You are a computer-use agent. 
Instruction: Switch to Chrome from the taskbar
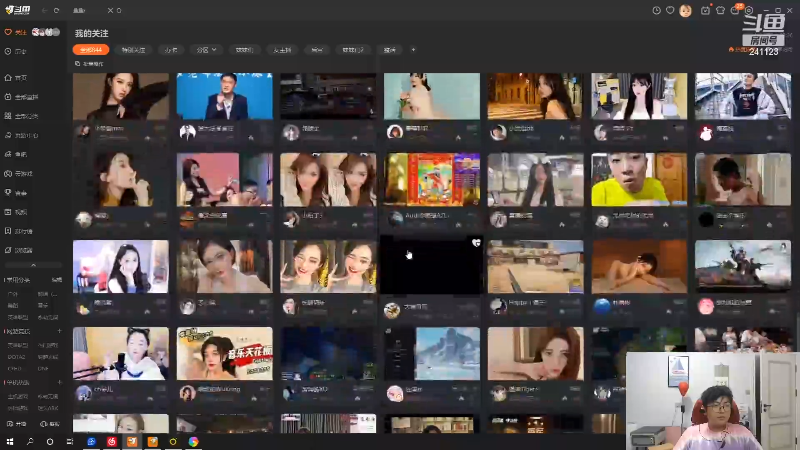[193, 442]
